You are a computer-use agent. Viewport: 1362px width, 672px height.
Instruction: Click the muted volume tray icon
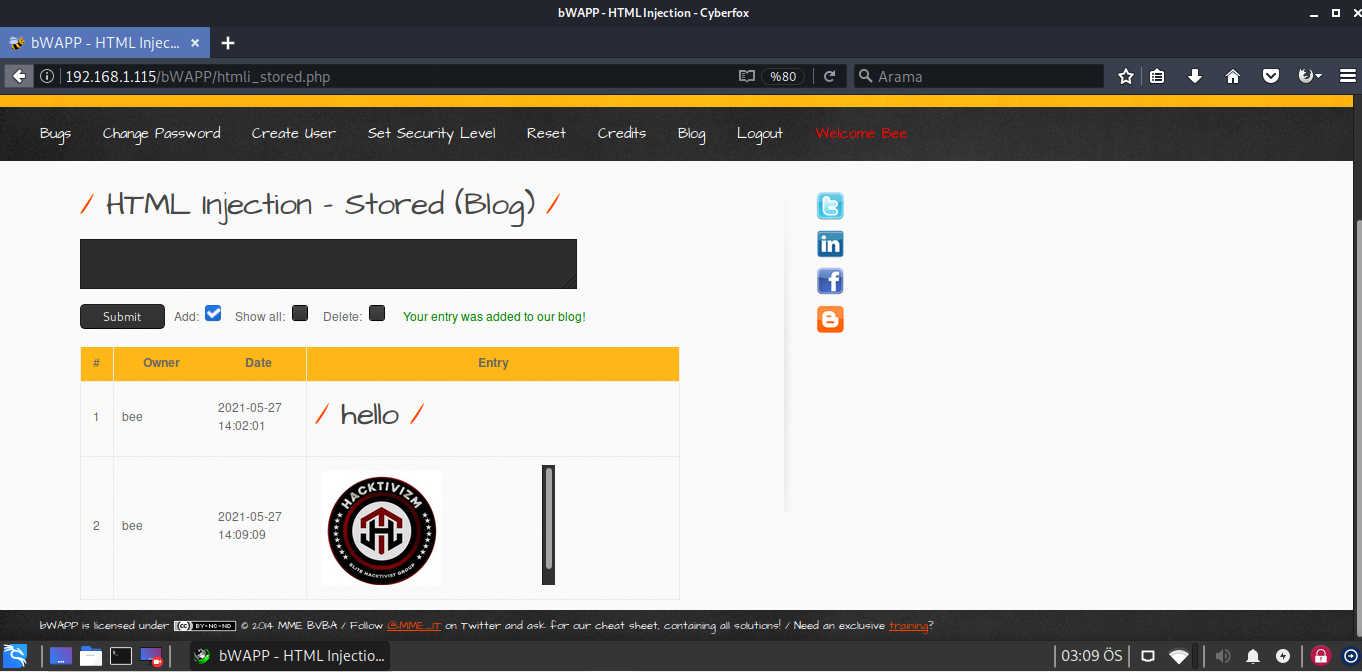pyautogui.click(x=1222, y=656)
